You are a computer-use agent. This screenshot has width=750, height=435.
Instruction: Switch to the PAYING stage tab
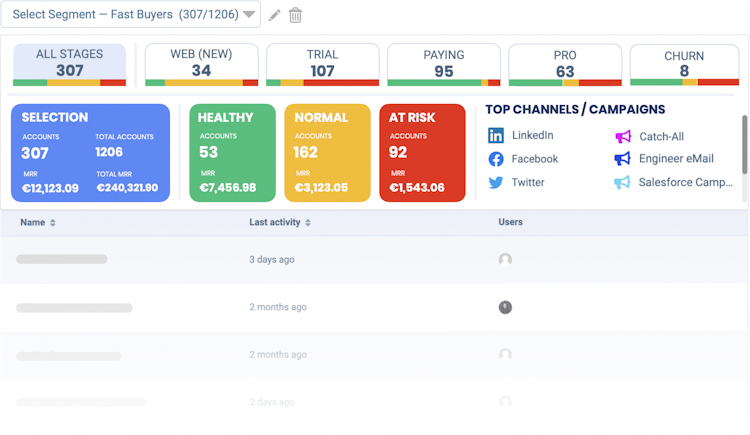[444, 65]
